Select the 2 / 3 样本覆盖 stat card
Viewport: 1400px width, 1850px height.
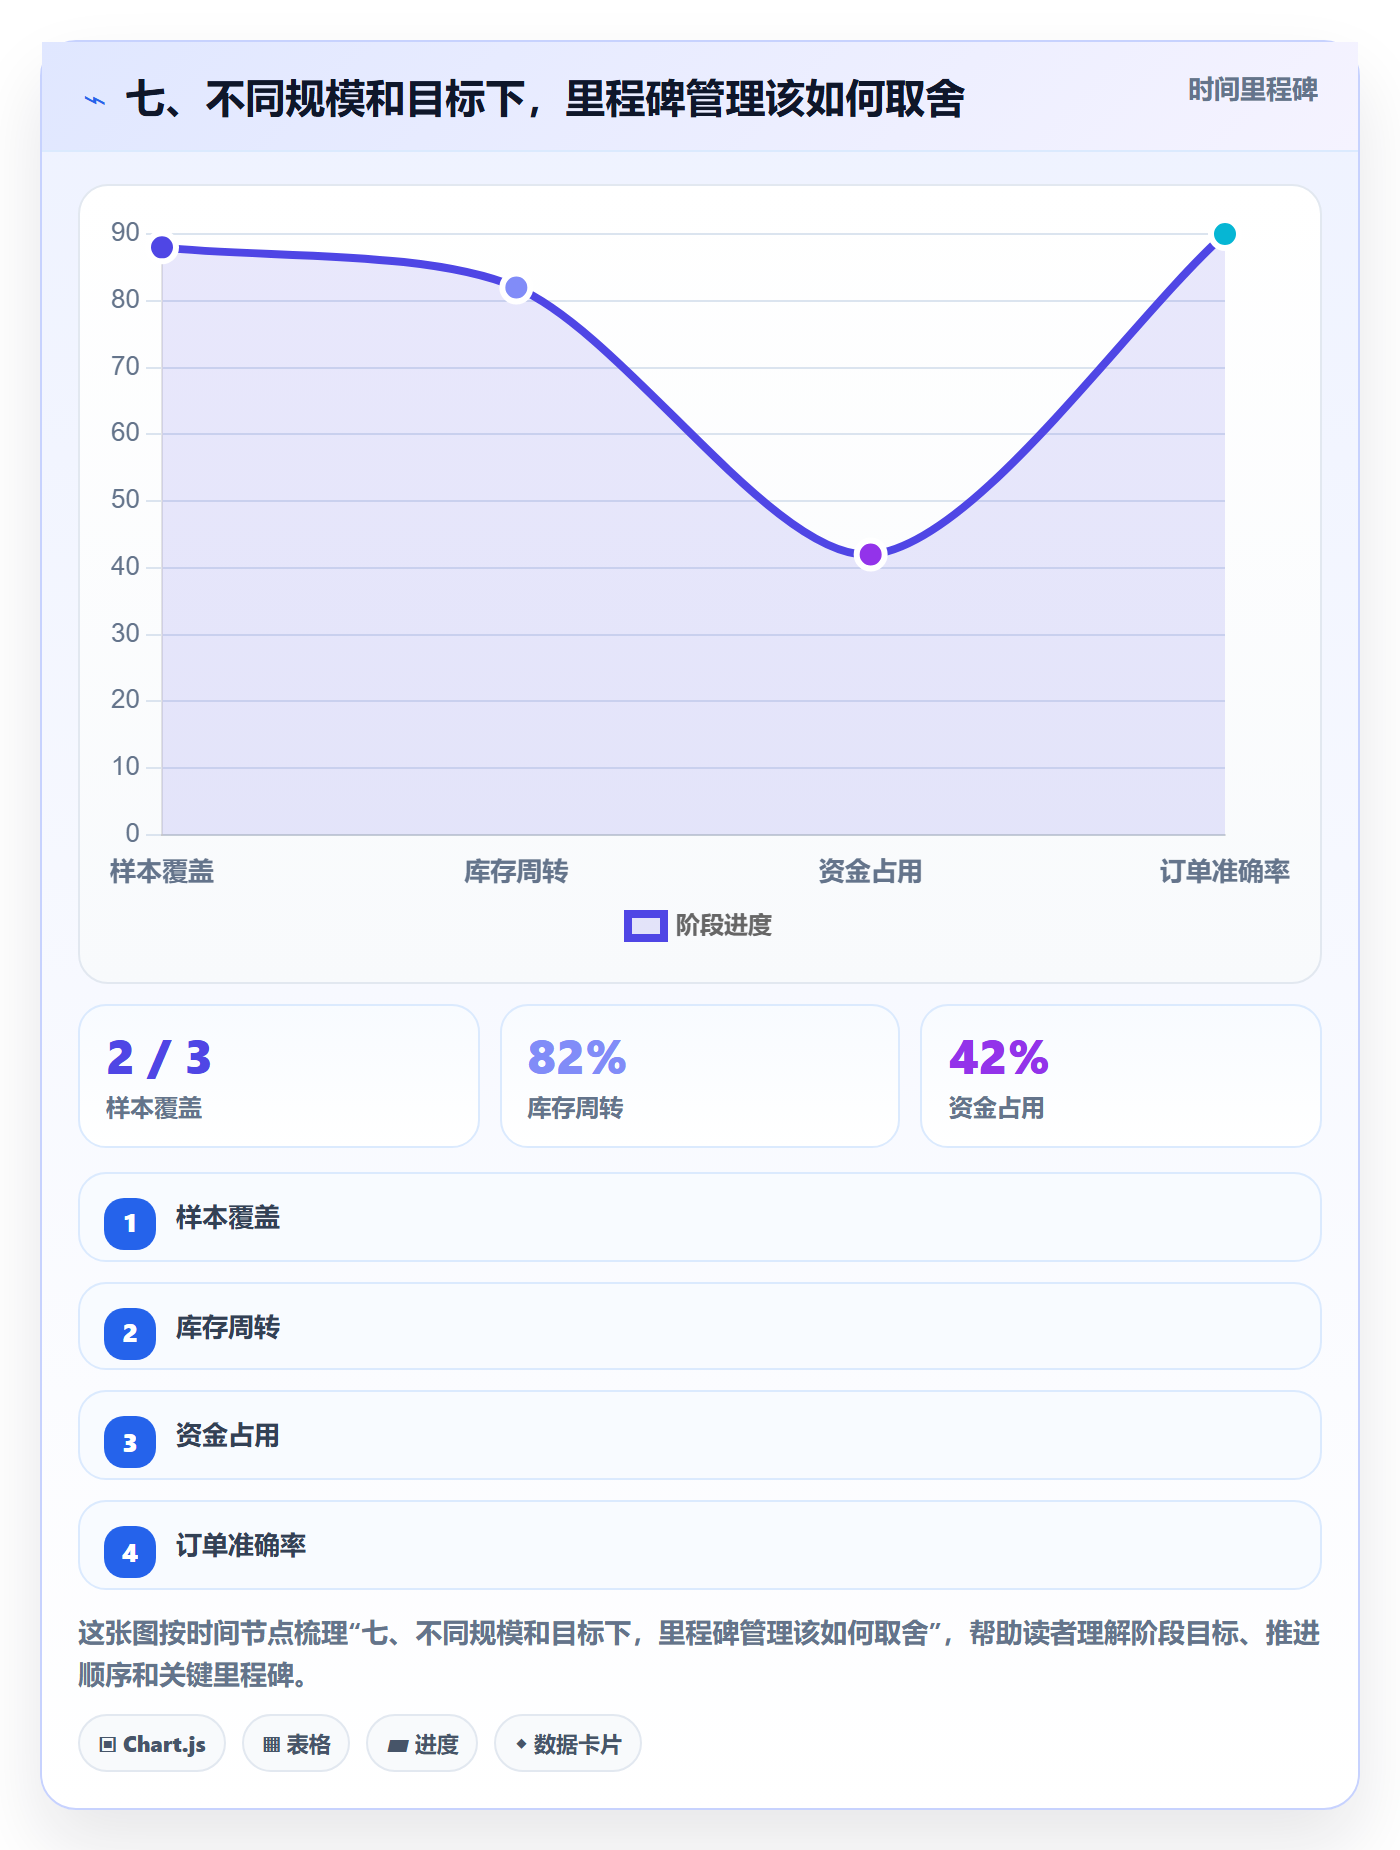click(x=279, y=1076)
